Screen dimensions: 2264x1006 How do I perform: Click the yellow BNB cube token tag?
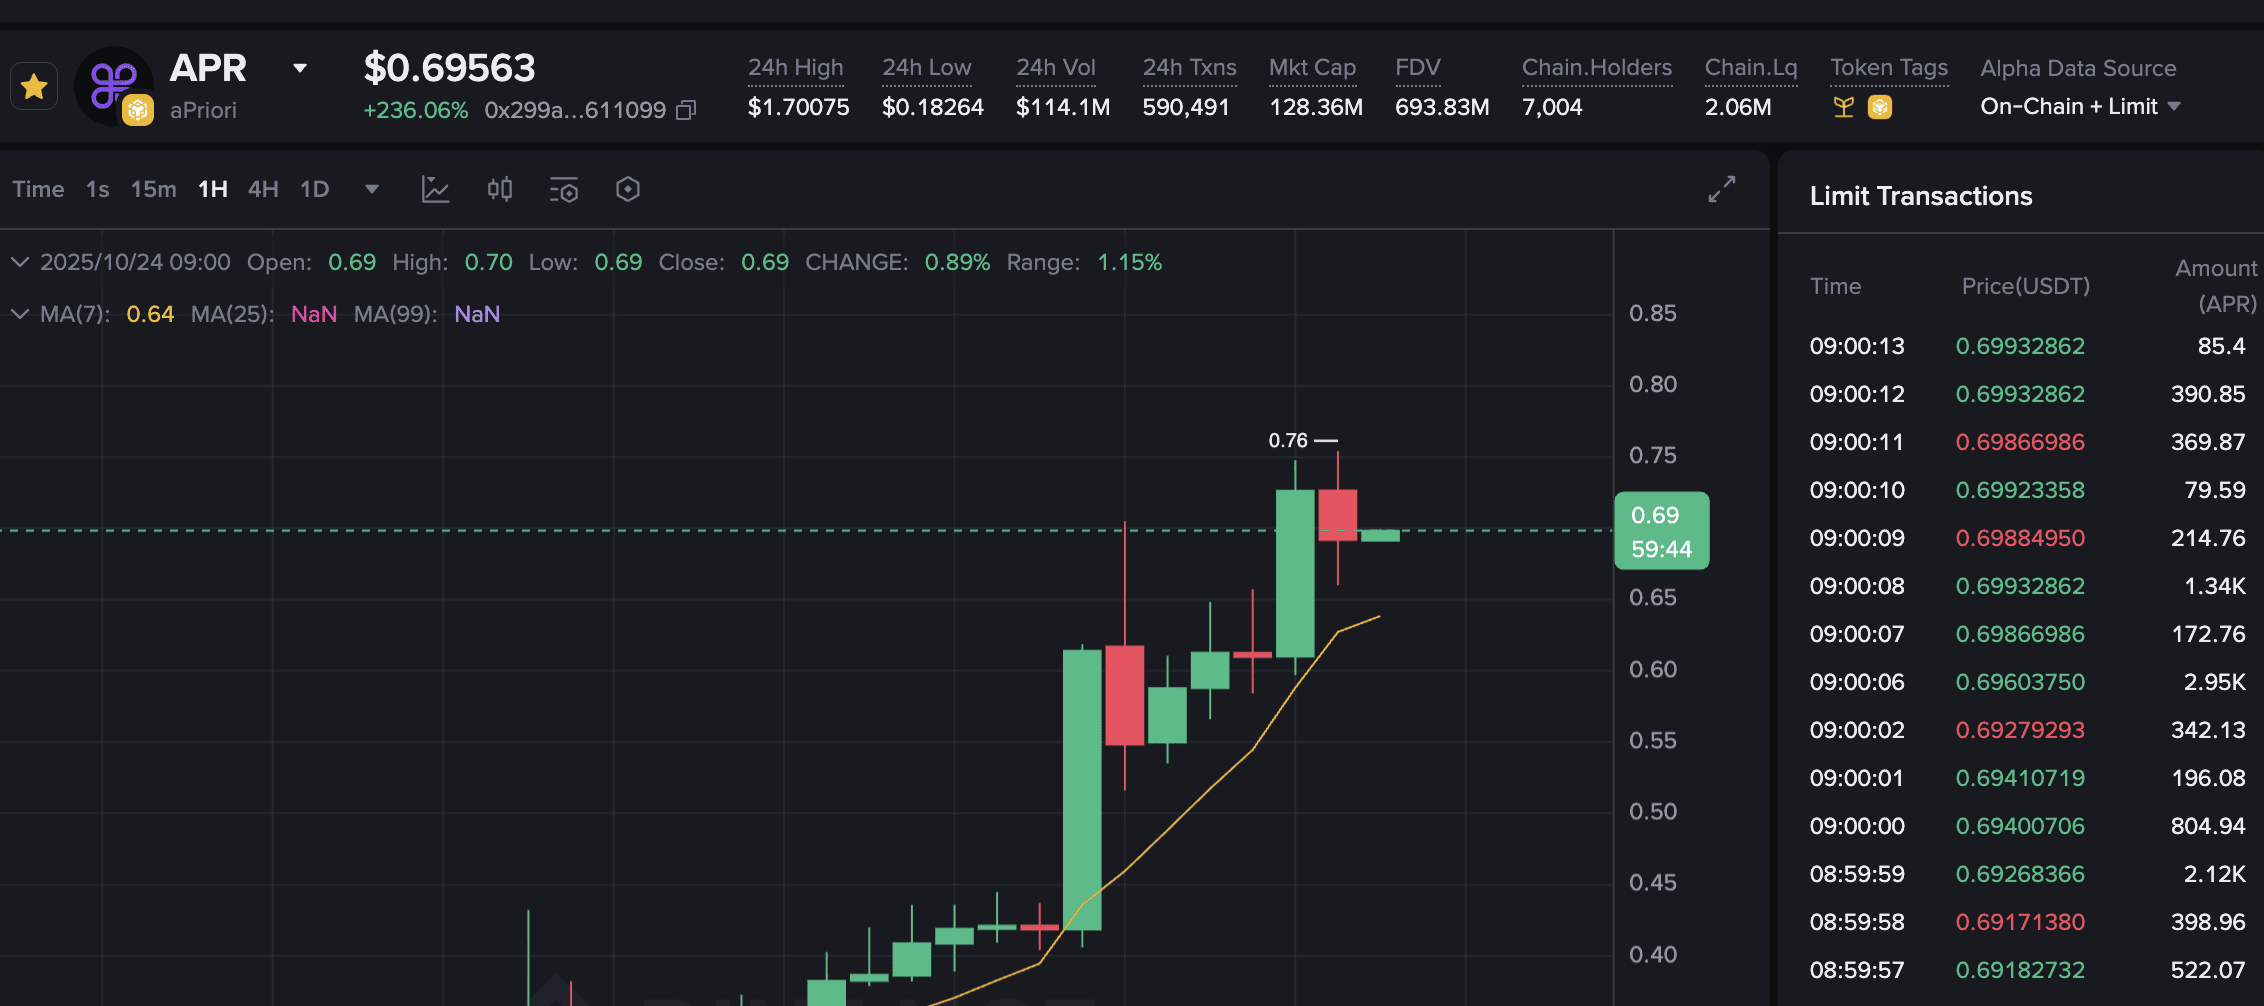point(1880,107)
